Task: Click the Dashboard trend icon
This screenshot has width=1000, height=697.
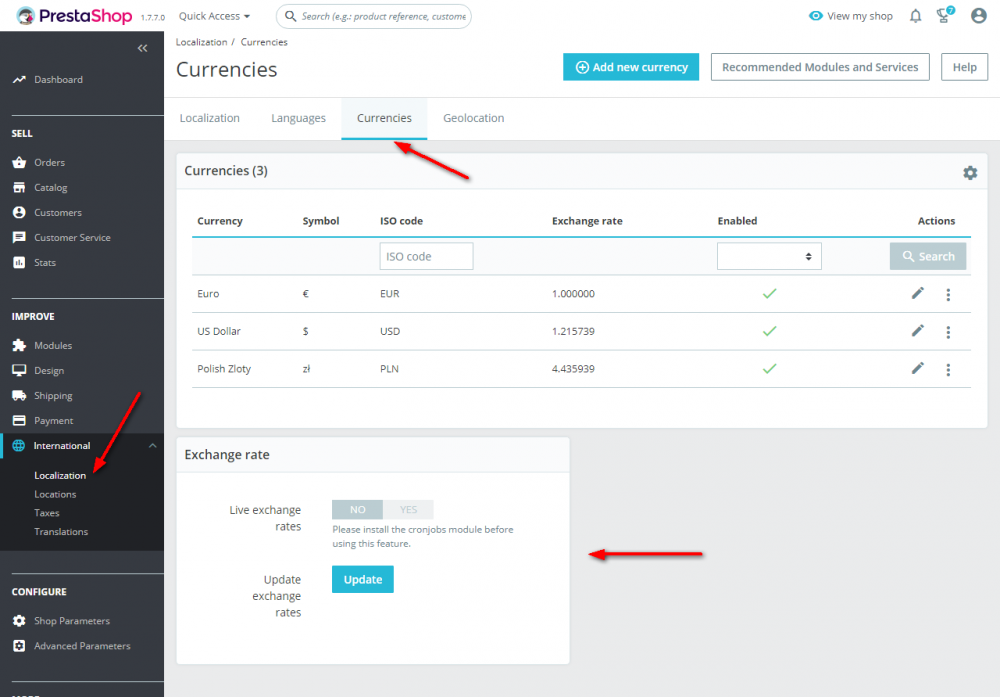Action: pos(19,80)
